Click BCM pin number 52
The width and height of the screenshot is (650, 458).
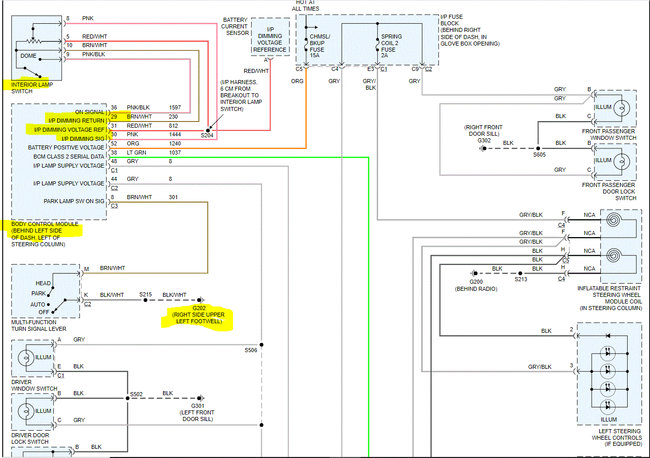(114, 143)
